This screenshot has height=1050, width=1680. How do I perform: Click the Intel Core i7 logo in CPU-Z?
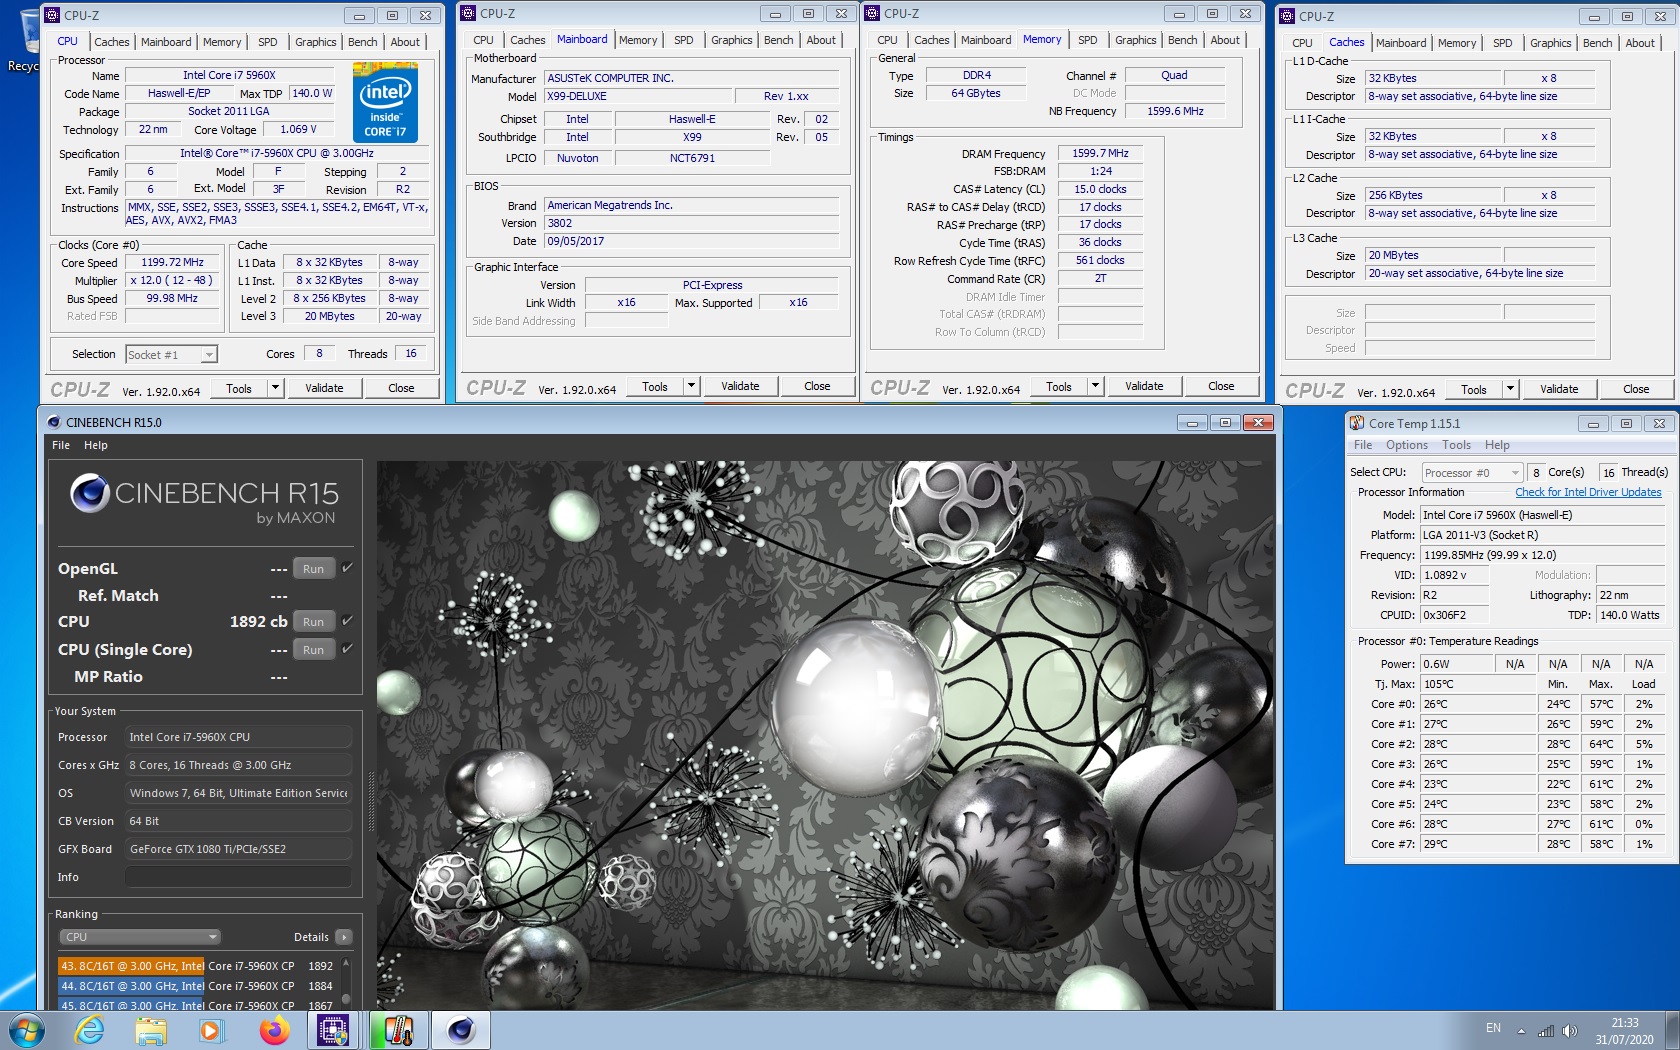385,103
